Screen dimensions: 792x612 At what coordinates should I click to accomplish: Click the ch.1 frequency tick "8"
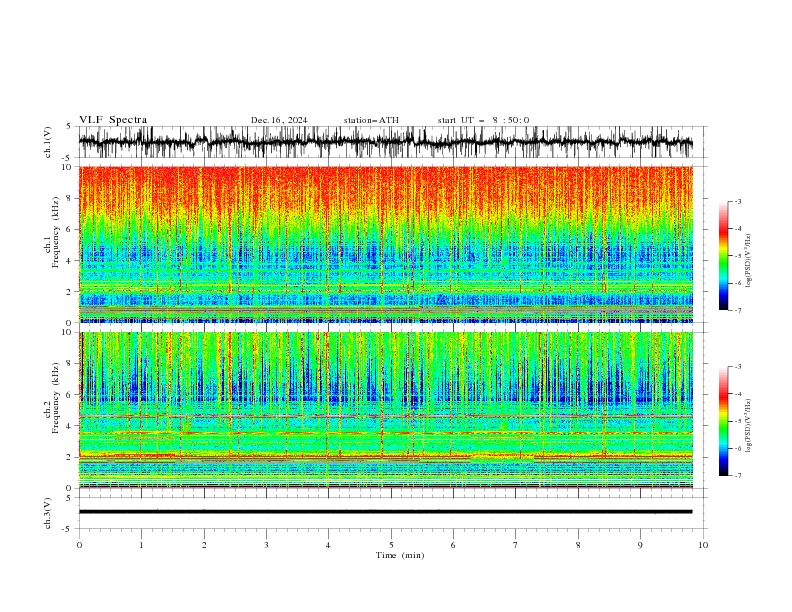click(70, 198)
